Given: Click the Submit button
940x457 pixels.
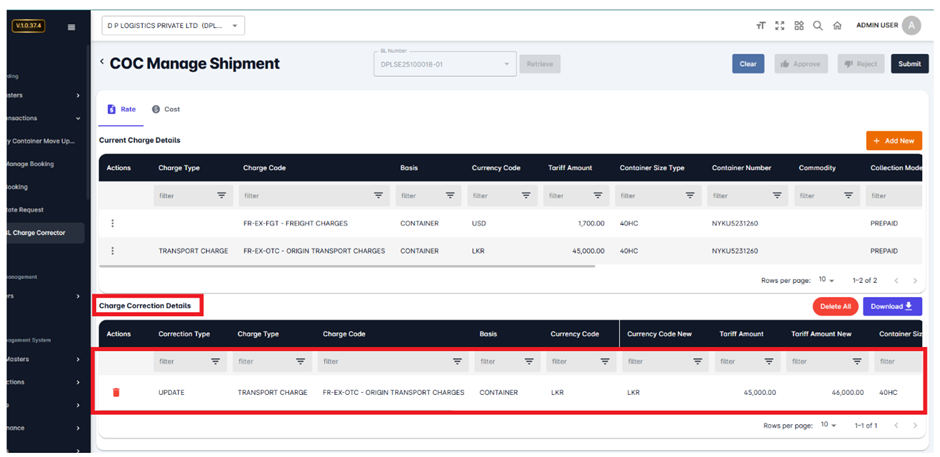Looking at the screenshot, I should pyautogui.click(x=908, y=64).
